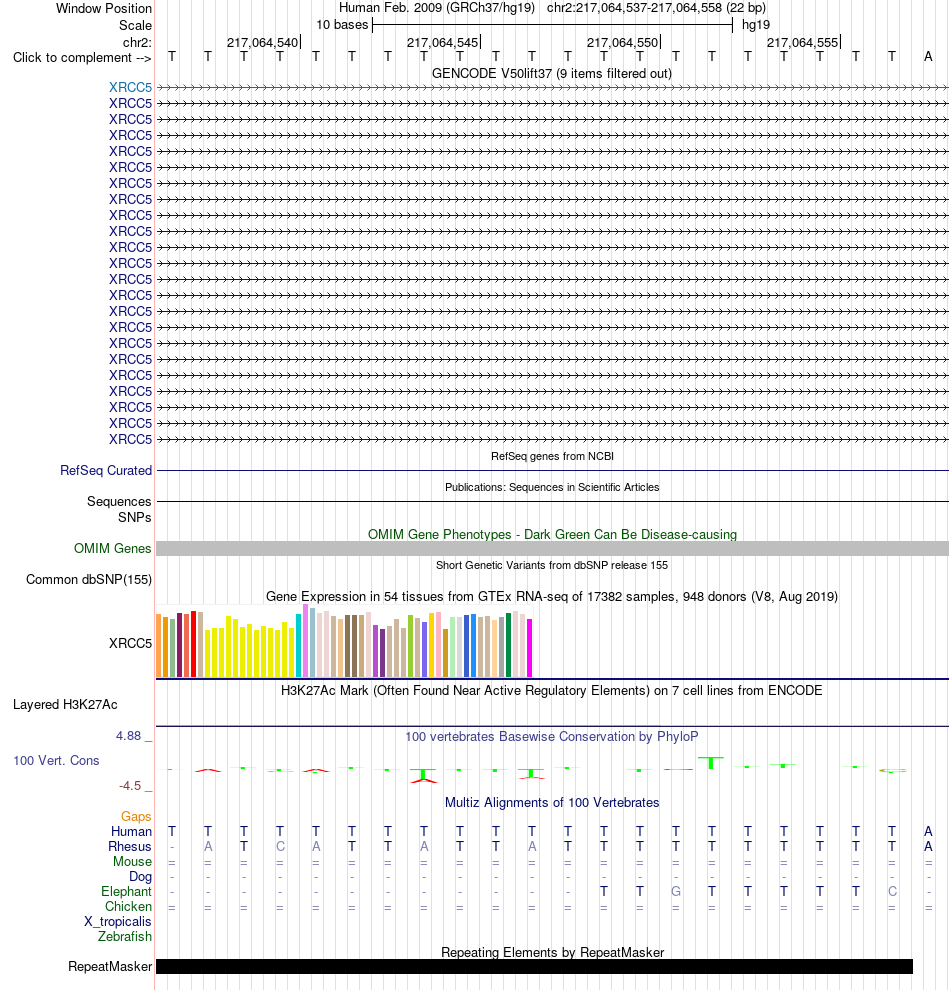Select the Window Position label

(x=104, y=8)
